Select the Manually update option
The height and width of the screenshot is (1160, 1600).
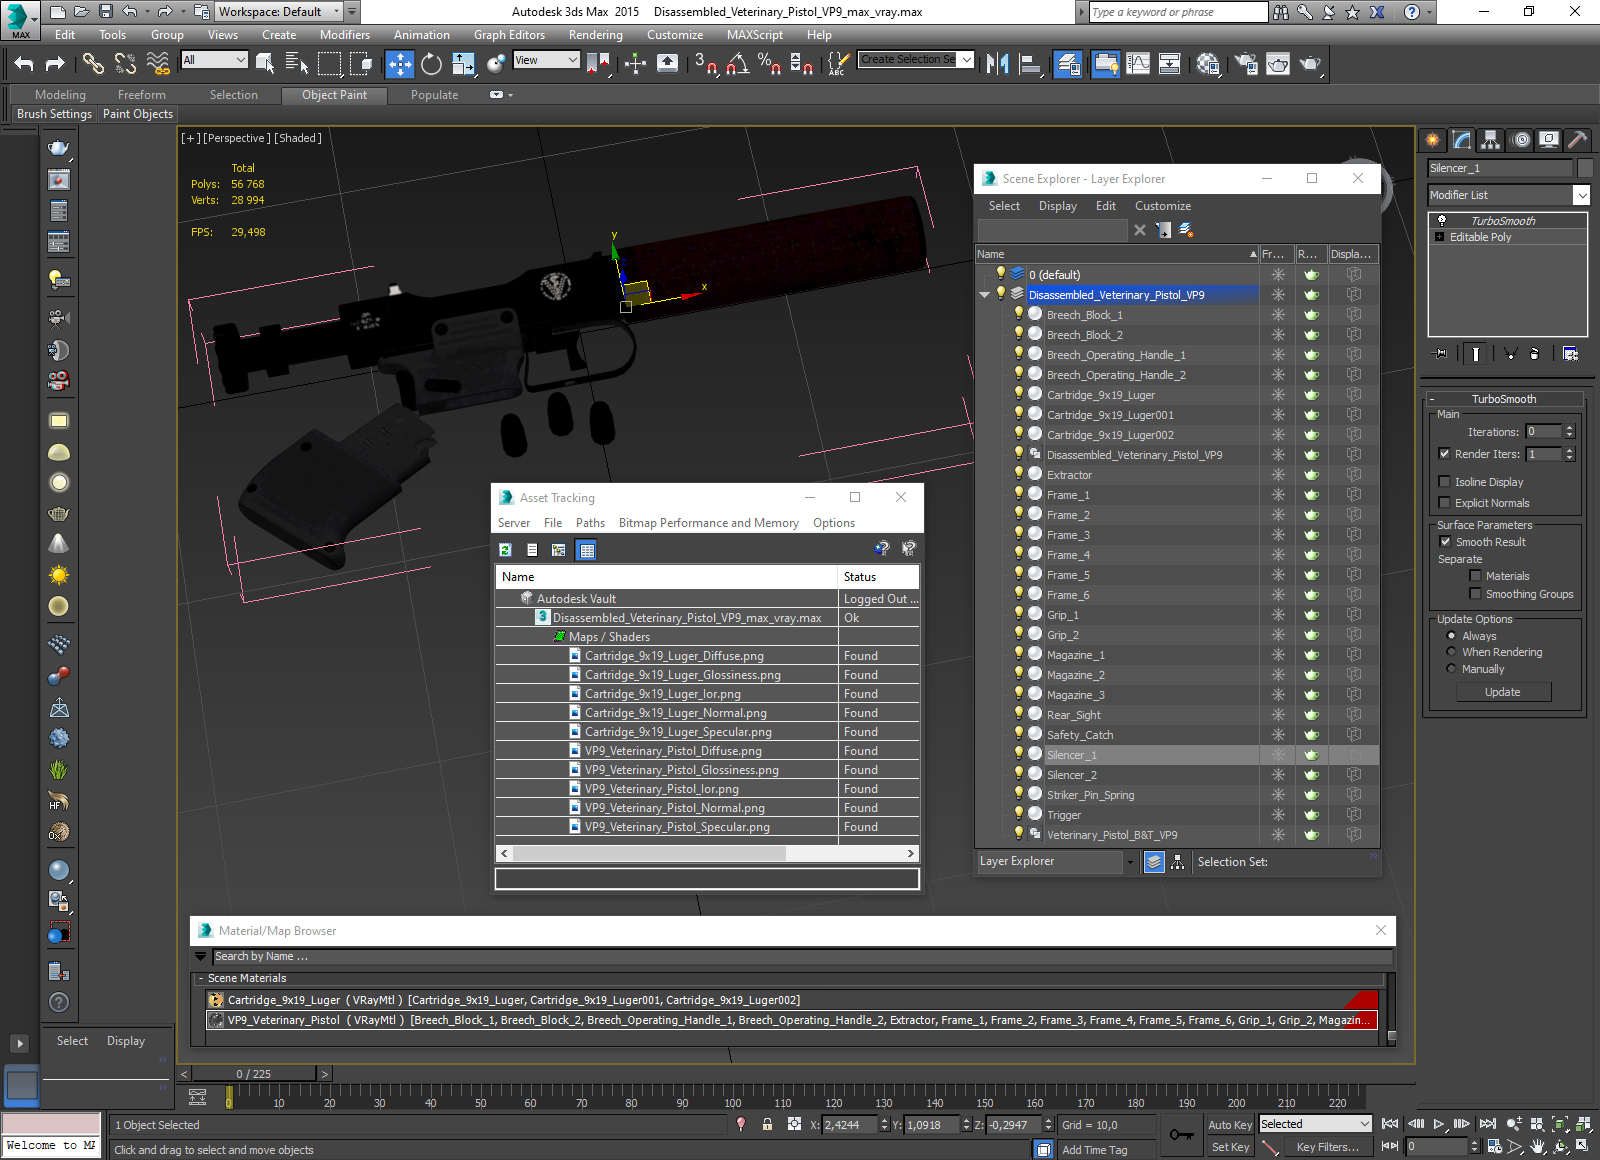(x=1451, y=669)
